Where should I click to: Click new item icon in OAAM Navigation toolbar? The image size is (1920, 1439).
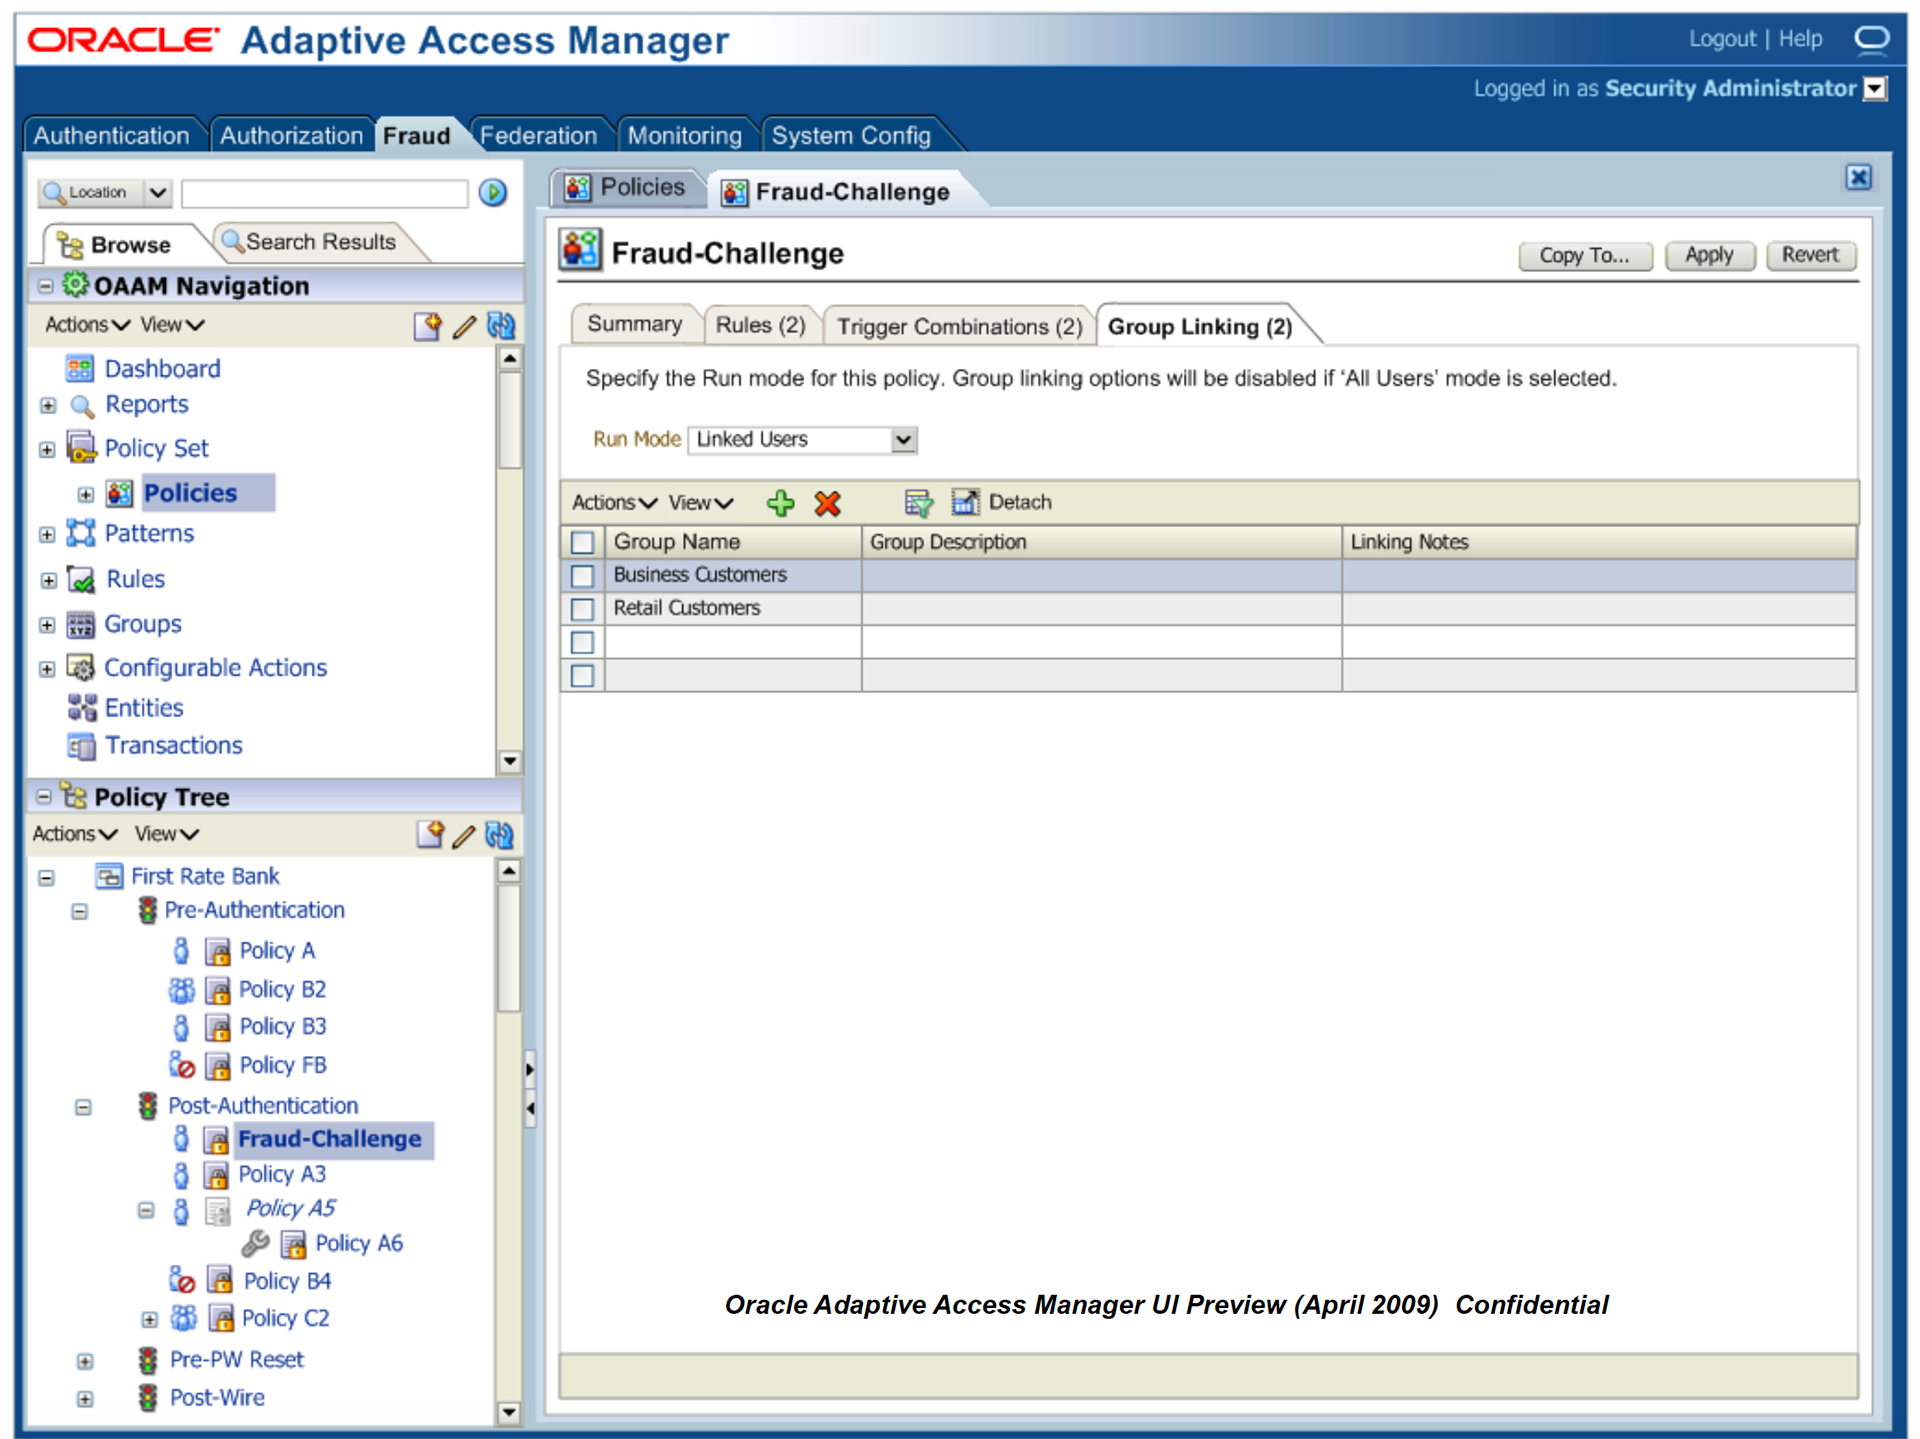[x=427, y=326]
